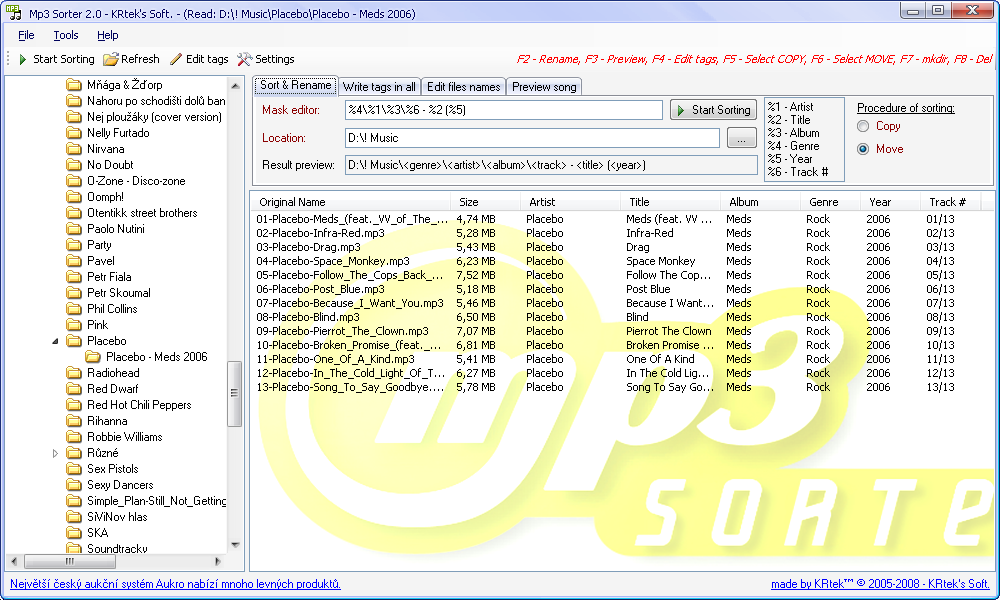Select file 08-Placebo-Blind.mp3
1000x600 pixels.
pos(307,318)
